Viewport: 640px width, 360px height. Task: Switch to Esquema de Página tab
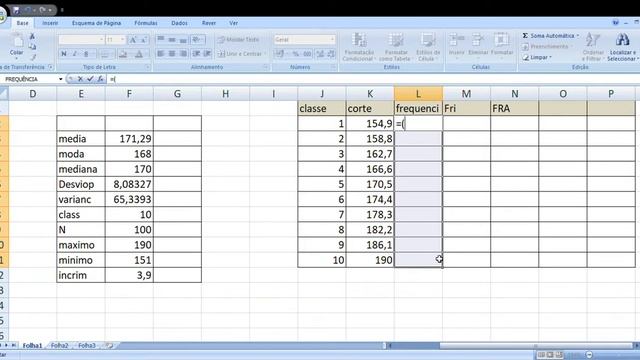point(96,23)
